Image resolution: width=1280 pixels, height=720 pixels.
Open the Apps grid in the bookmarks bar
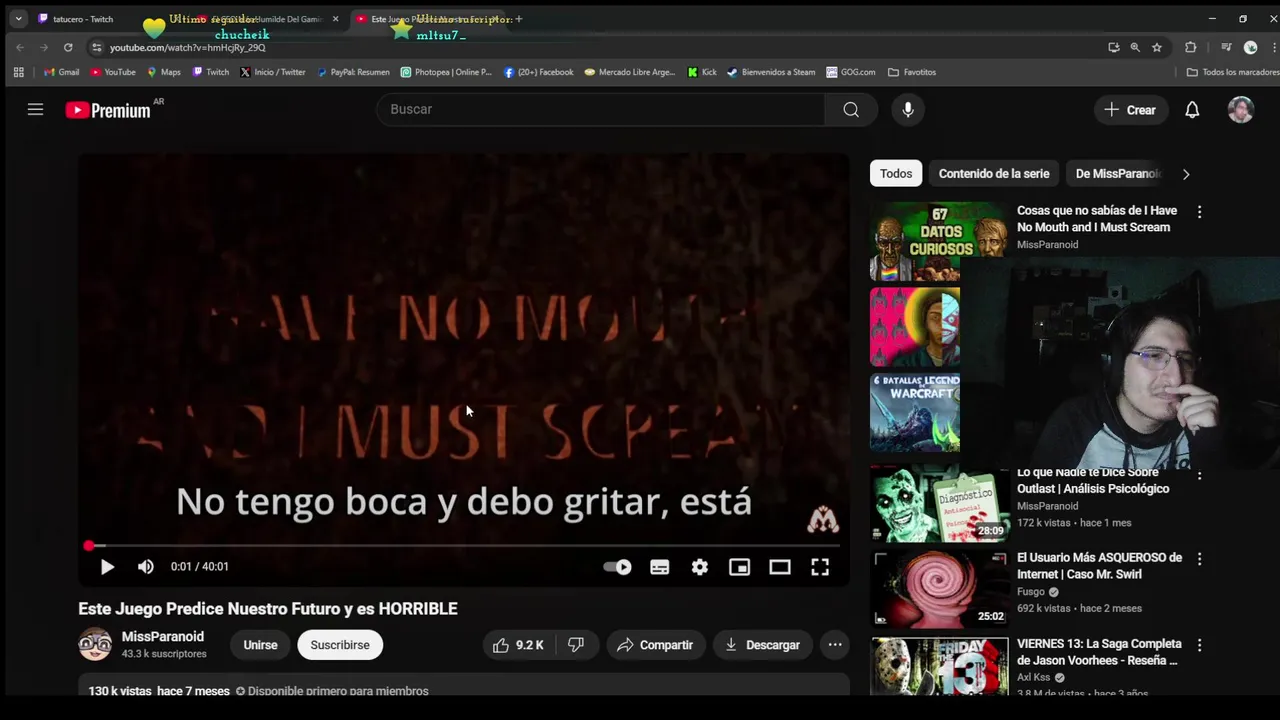pyautogui.click(x=18, y=72)
